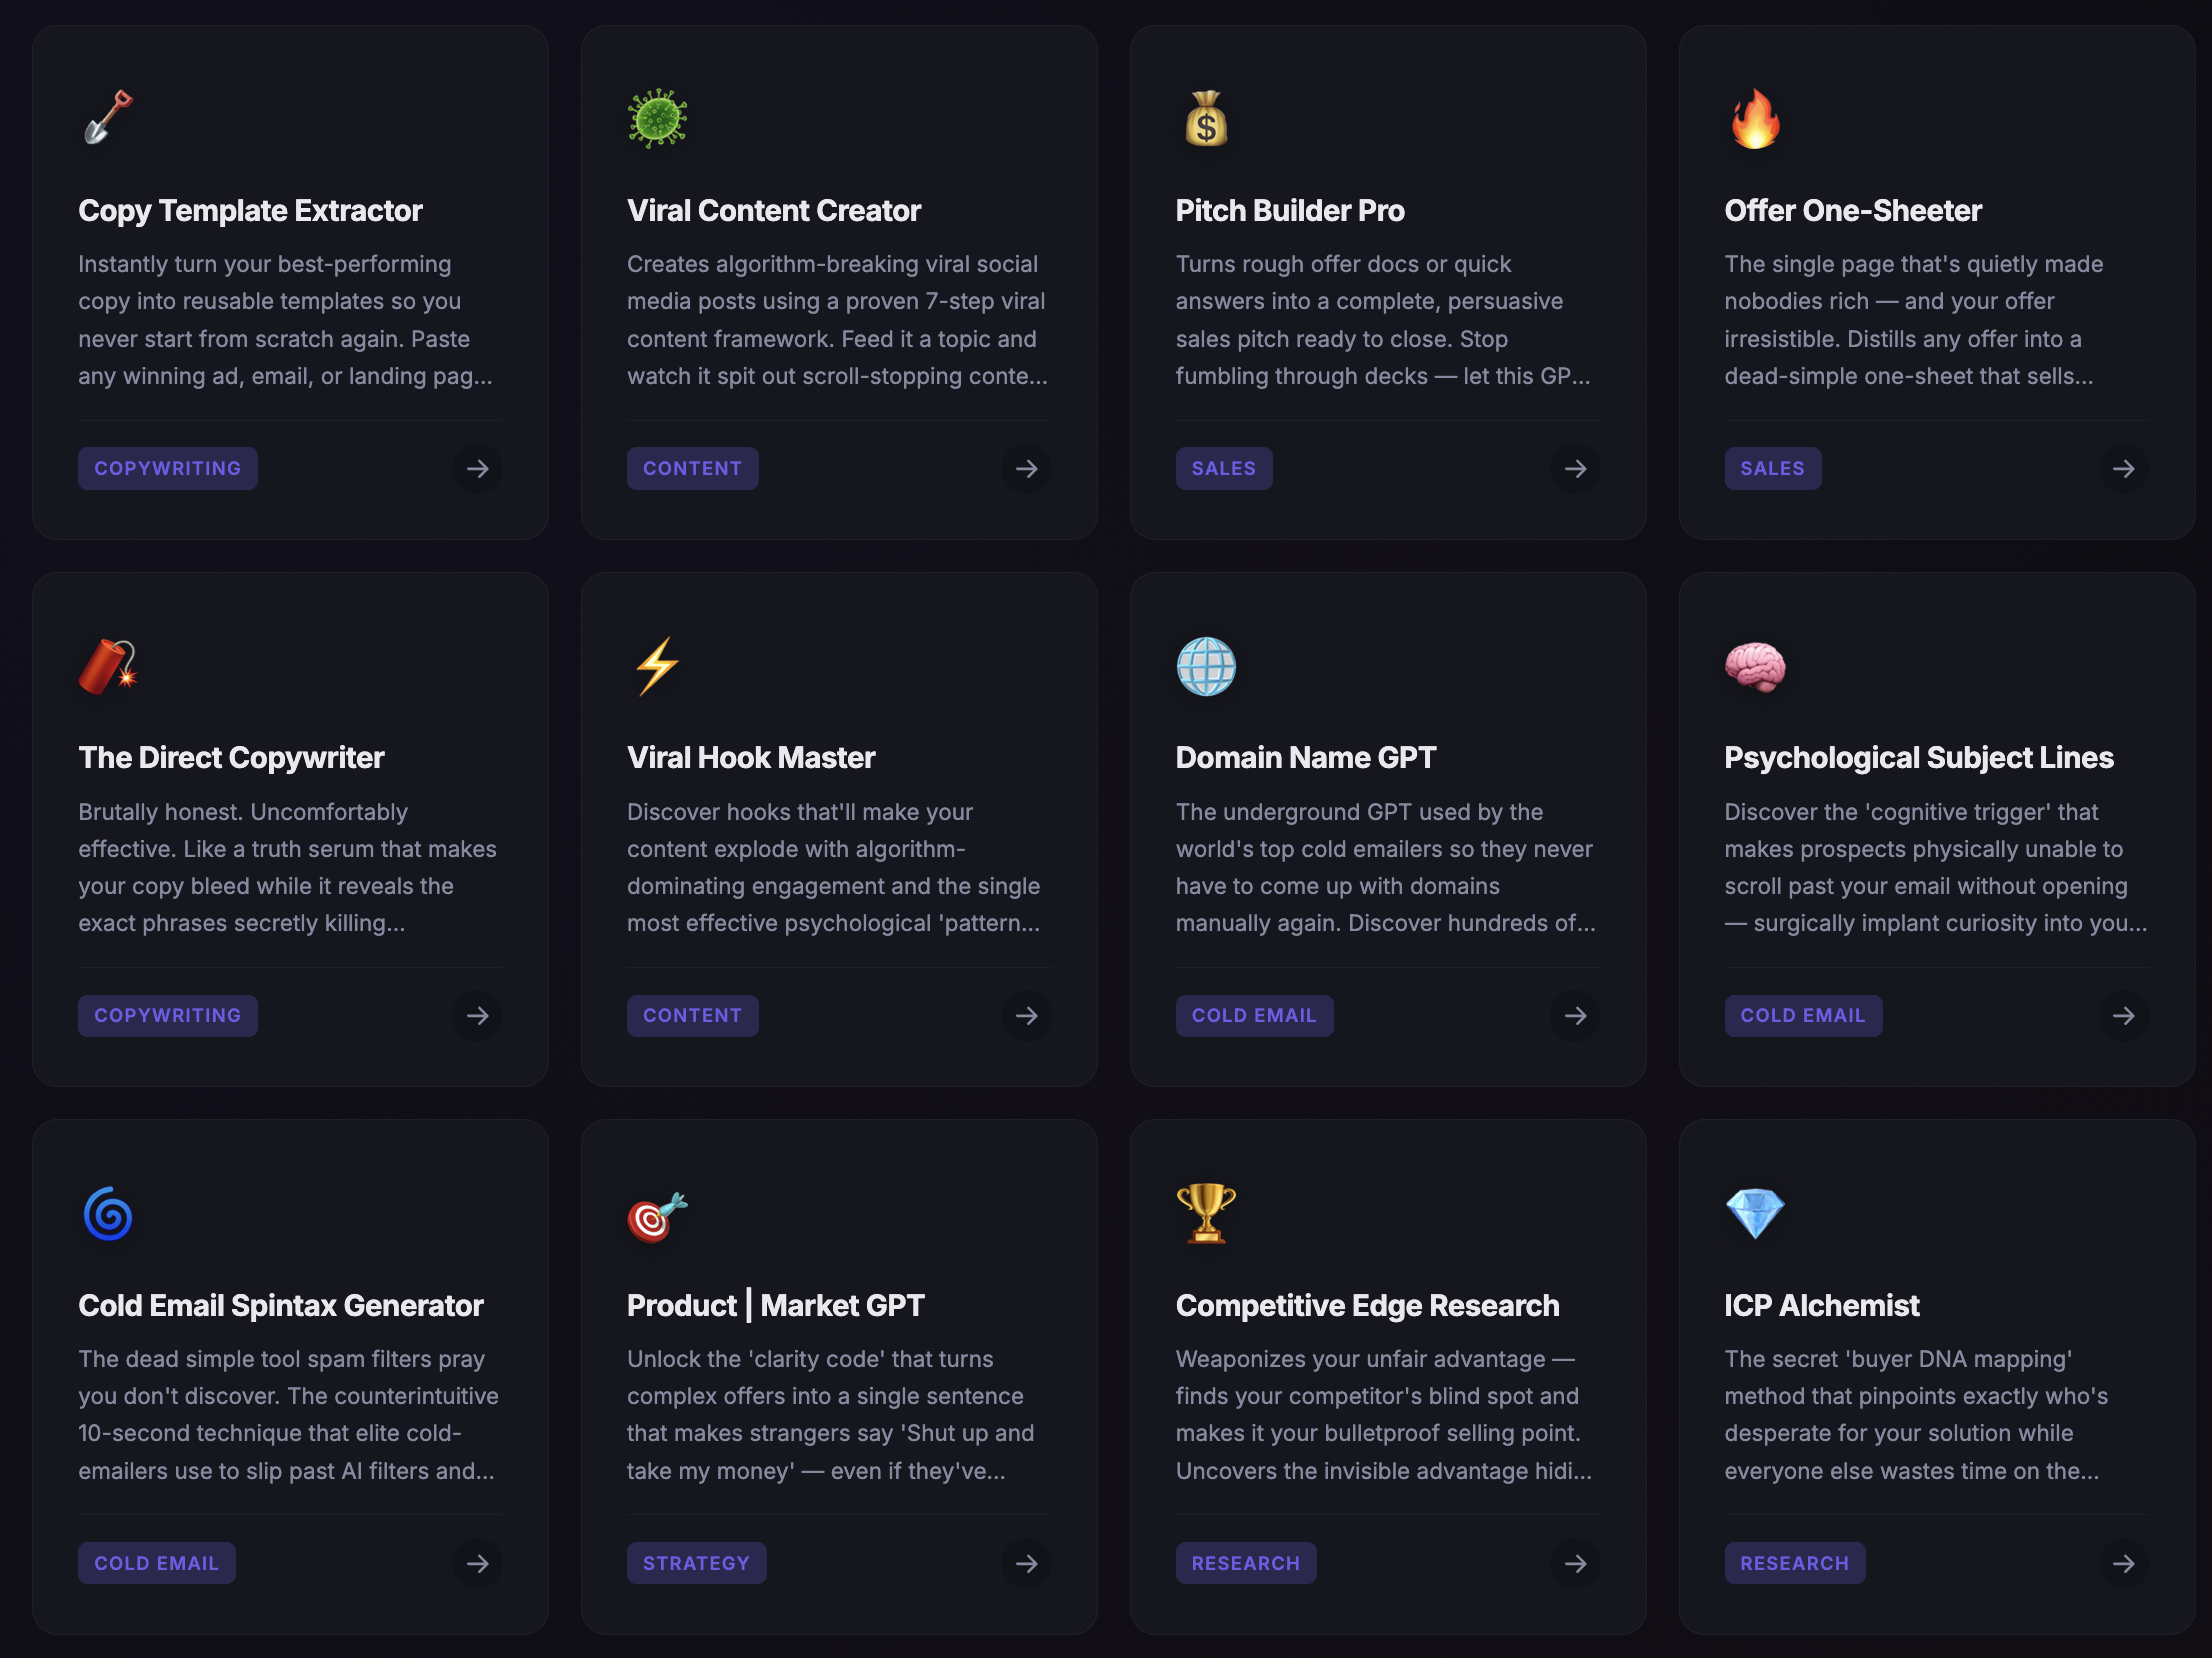
Task: Click the fire icon on Offer One-Sheeter
Action: 1755,118
